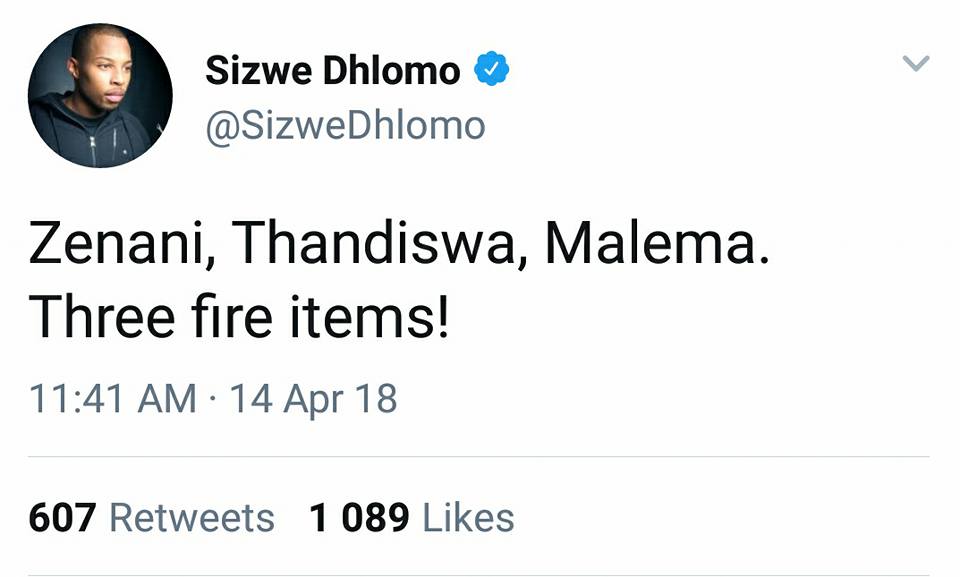The image size is (960, 577).
Task: Click the 'Three fire items!' line
Action: [239, 317]
